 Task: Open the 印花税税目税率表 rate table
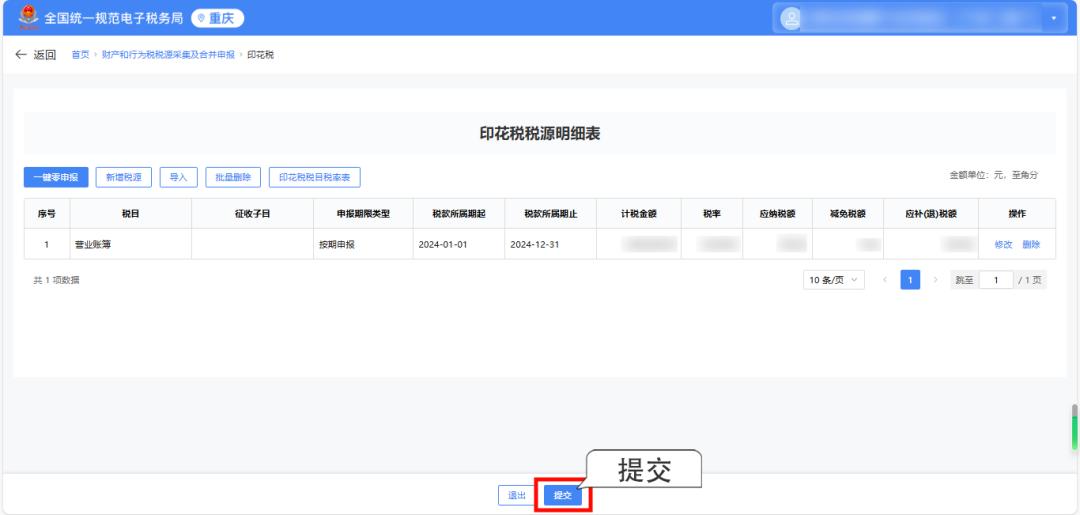click(x=314, y=177)
